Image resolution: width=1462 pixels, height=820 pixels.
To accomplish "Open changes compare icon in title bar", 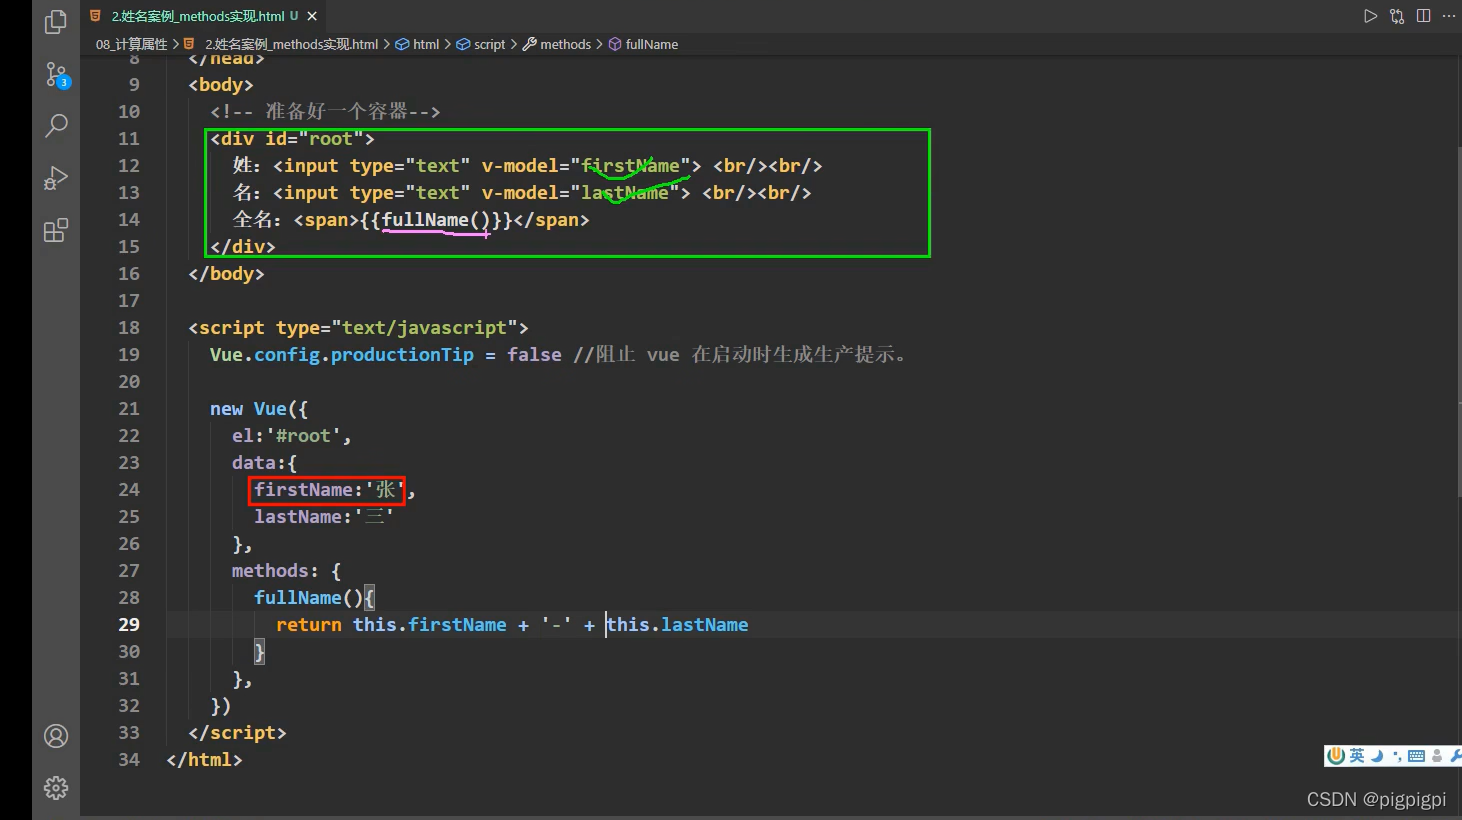I will point(1397,16).
